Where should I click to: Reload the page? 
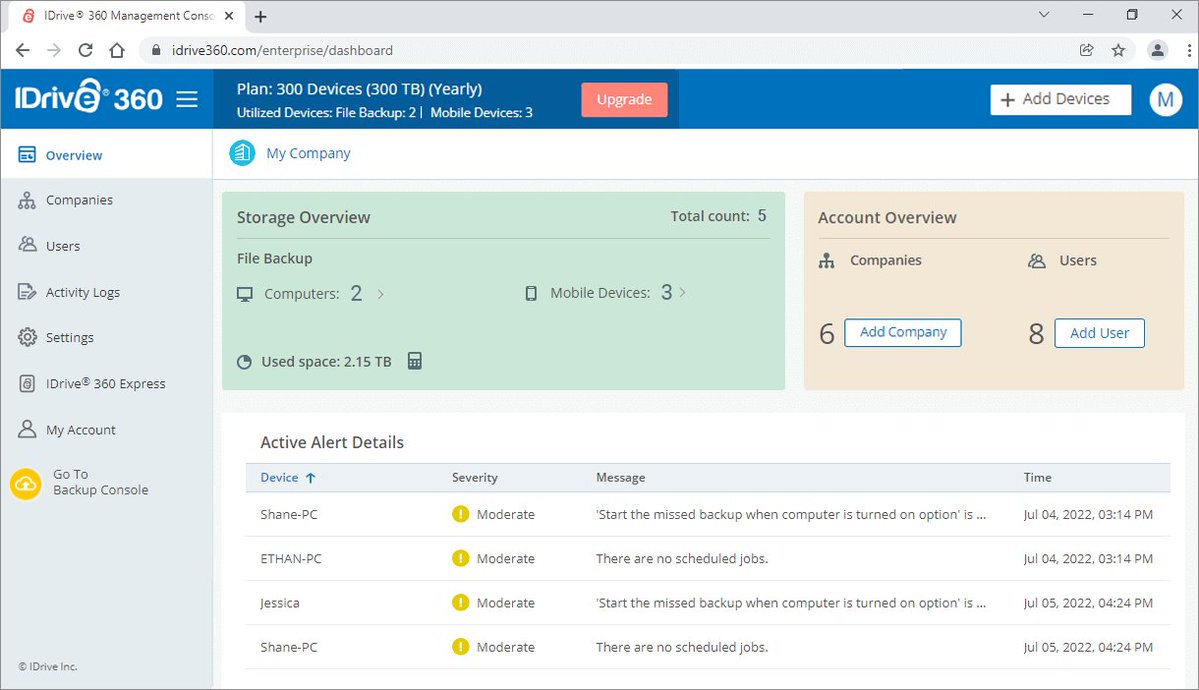pyautogui.click(x=86, y=50)
